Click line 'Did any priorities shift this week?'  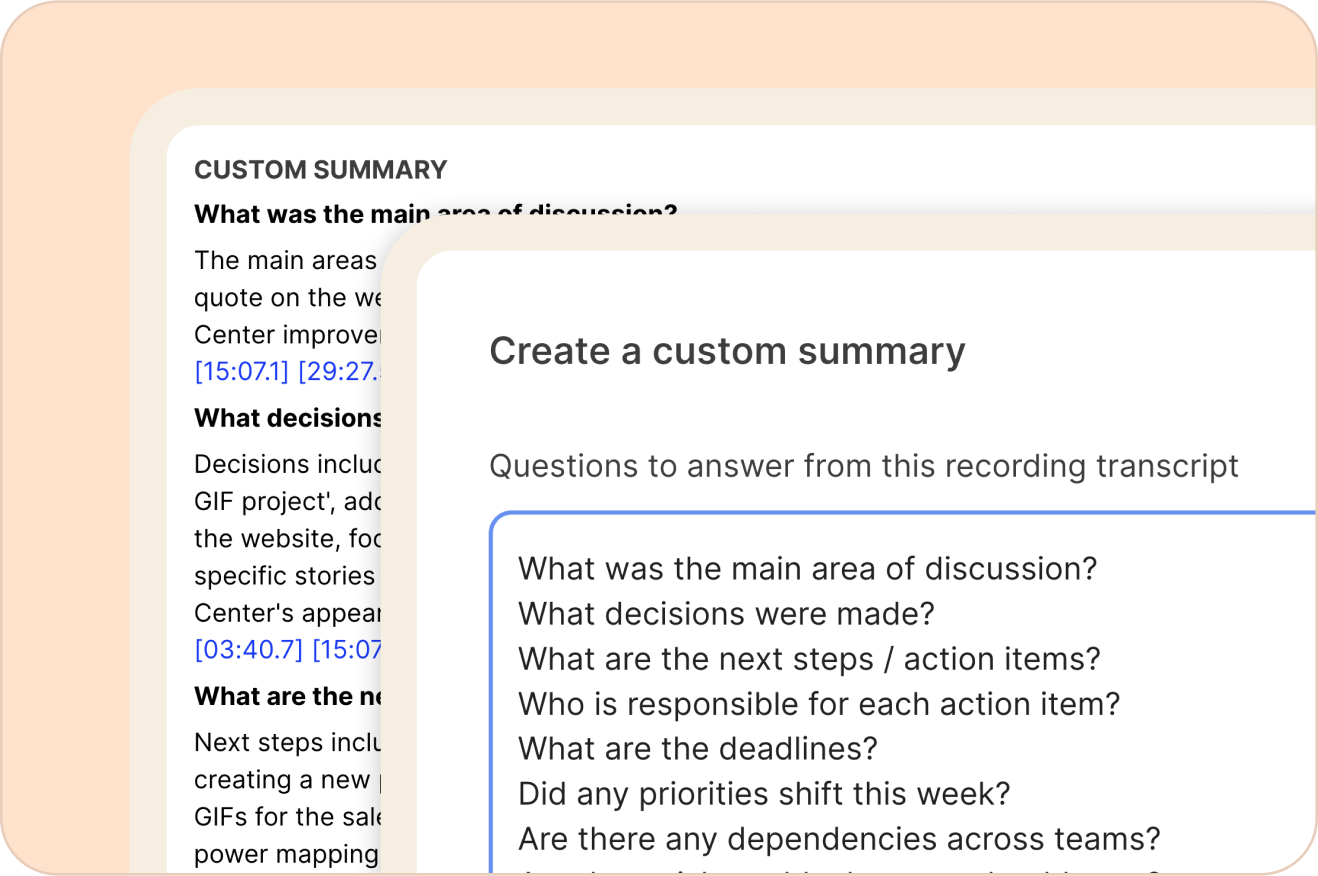pos(764,794)
